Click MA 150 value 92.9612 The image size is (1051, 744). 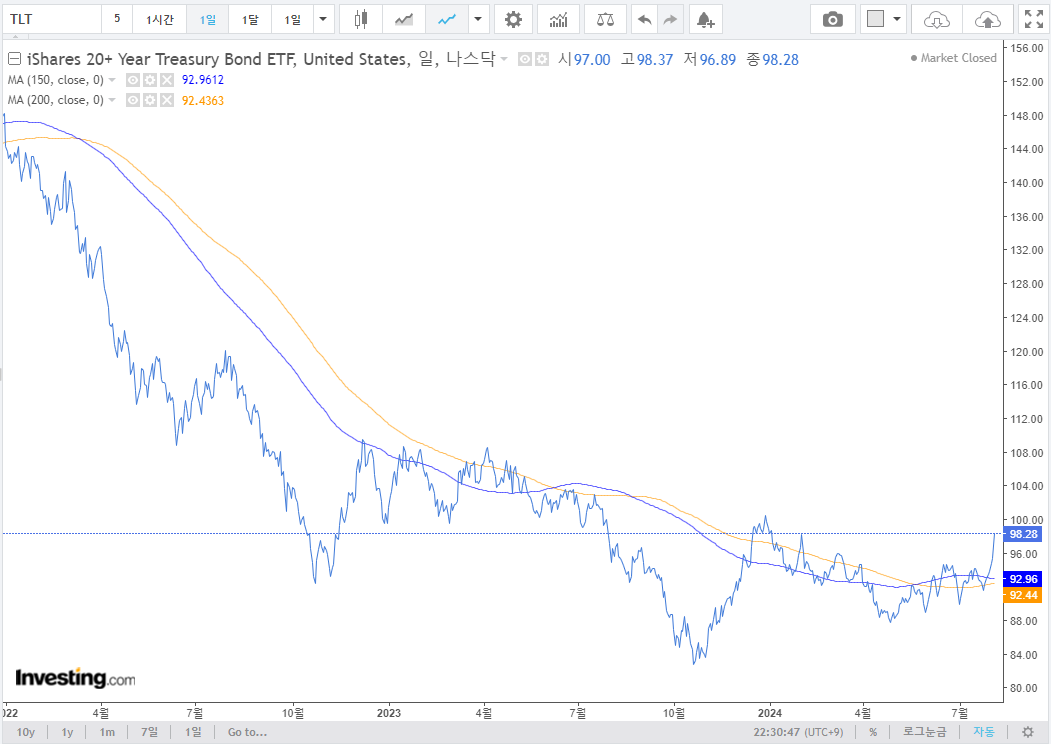(x=203, y=80)
